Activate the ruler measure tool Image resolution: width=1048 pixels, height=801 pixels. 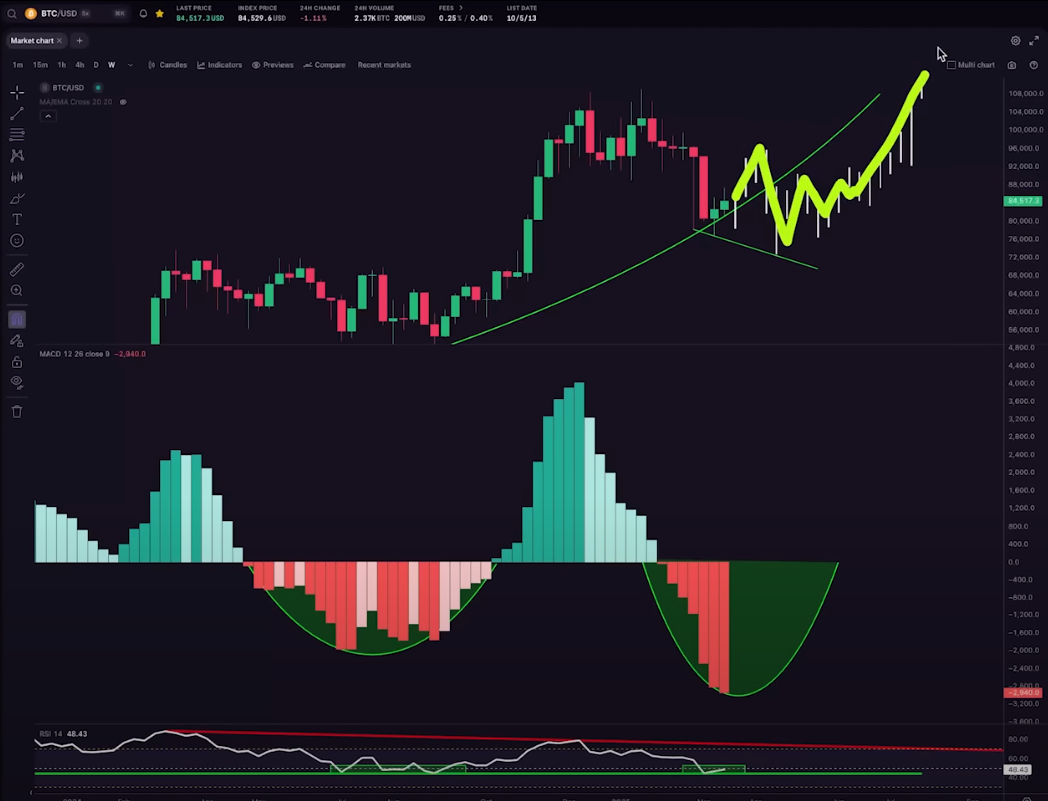click(17, 269)
